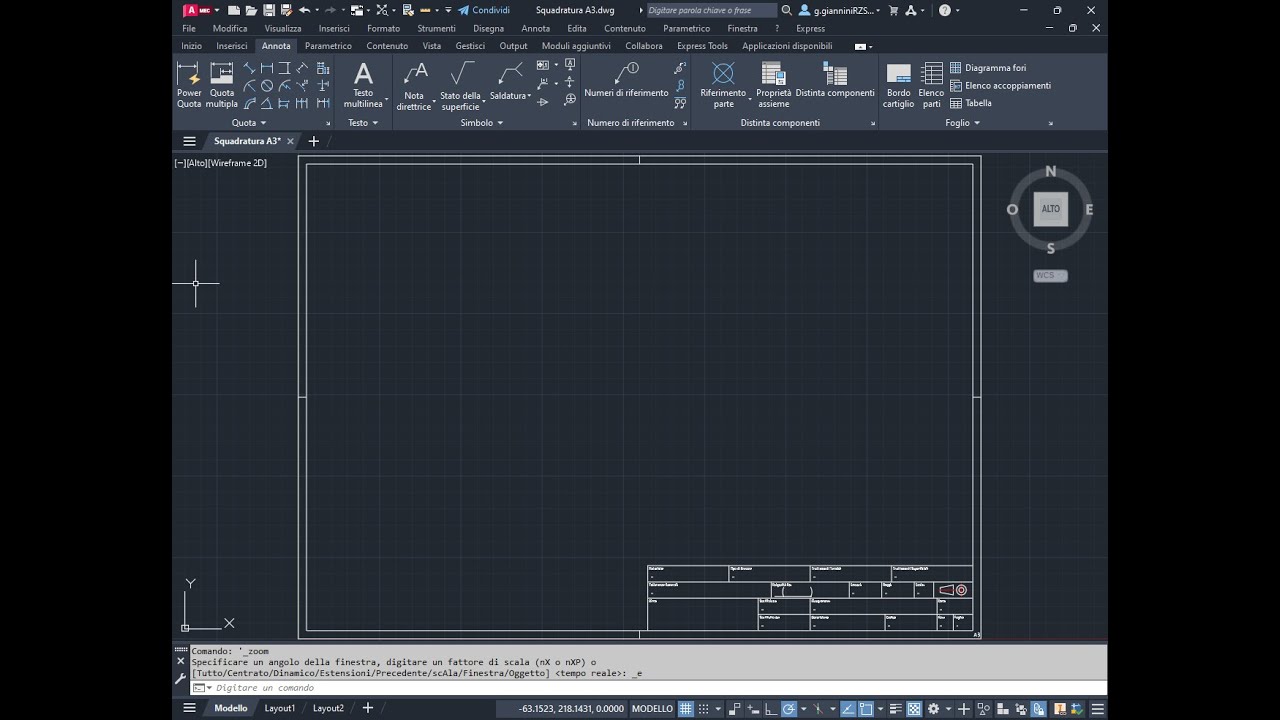Expand the Quota panel
The image size is (1280, 720).
(249, 123)
